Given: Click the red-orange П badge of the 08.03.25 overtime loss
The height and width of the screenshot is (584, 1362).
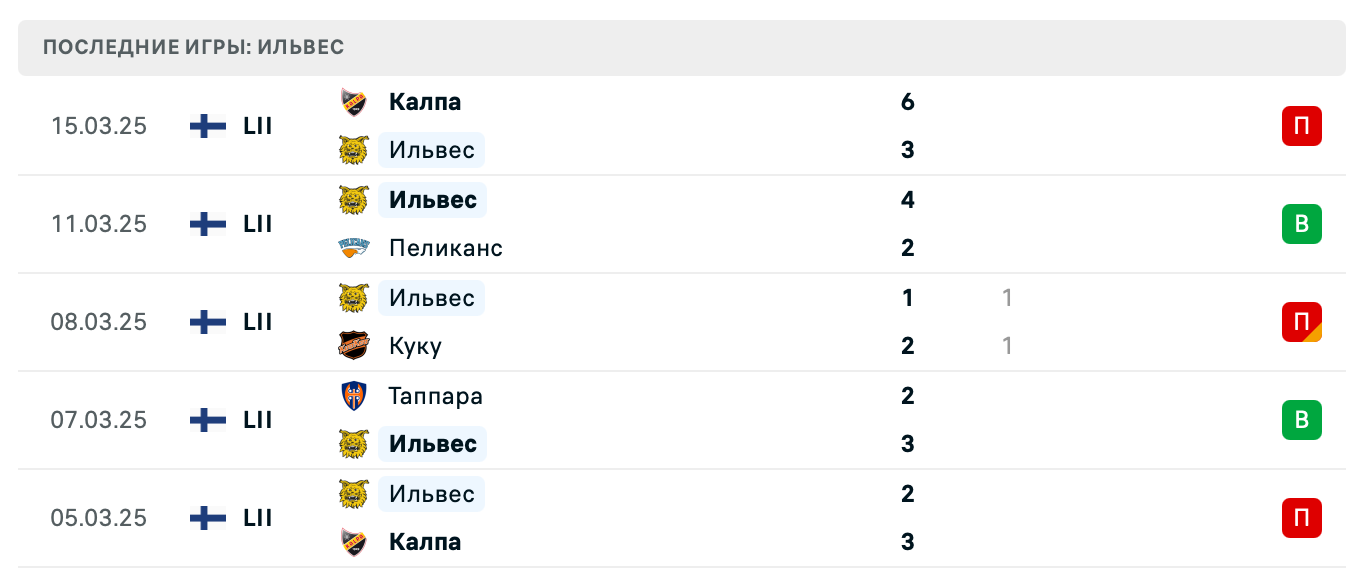Looking at the screenshot, I should (1301, 322).
